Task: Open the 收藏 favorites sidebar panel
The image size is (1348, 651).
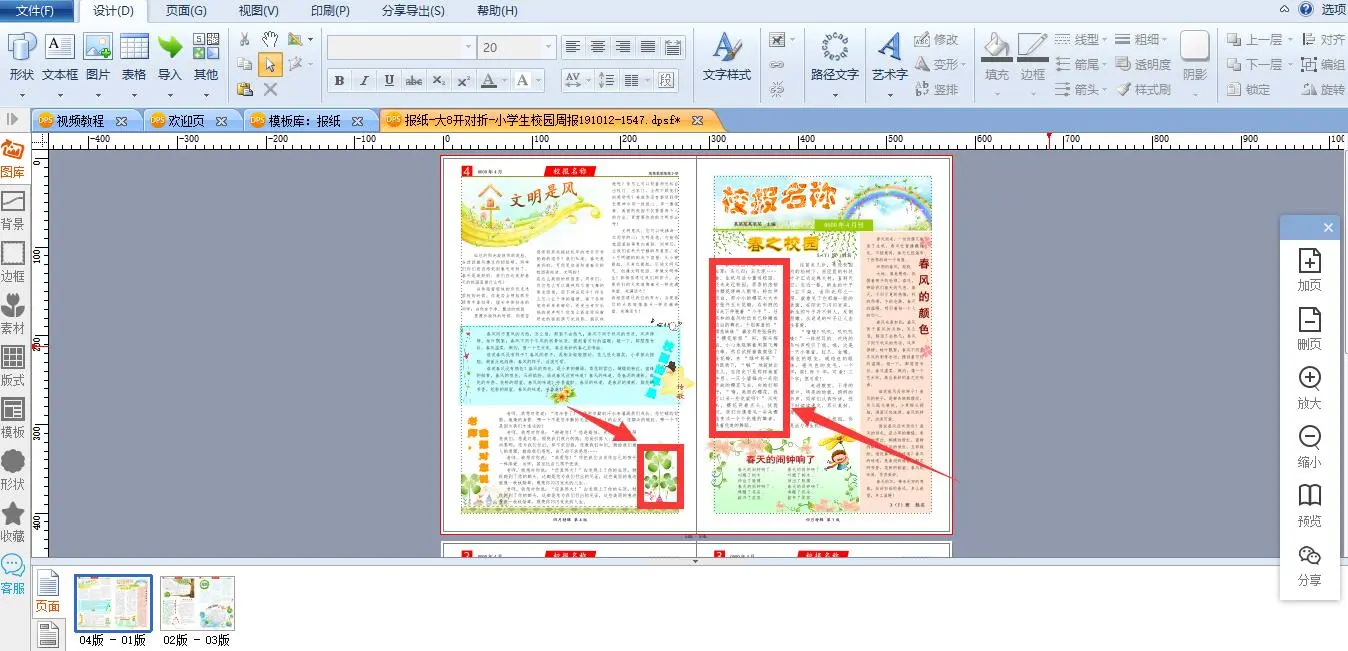Action: tap(13, 524)
